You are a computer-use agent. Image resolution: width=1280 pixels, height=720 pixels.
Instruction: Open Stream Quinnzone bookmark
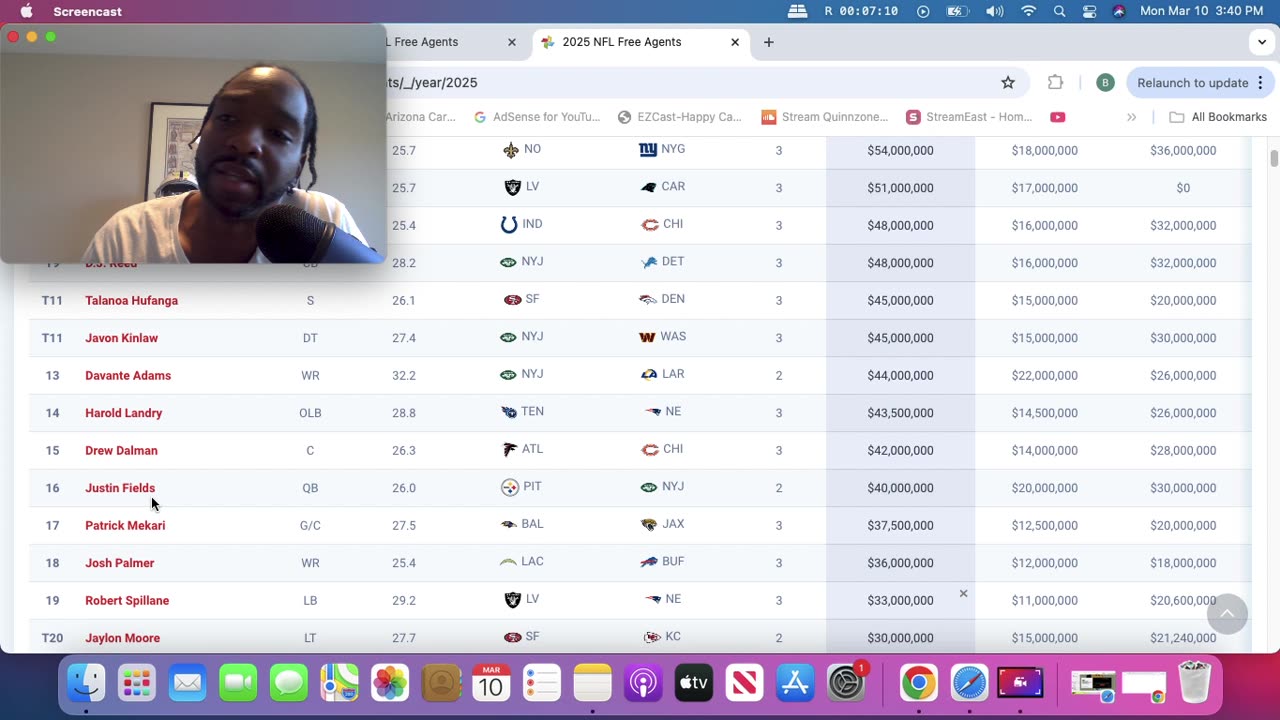point(825,117)
